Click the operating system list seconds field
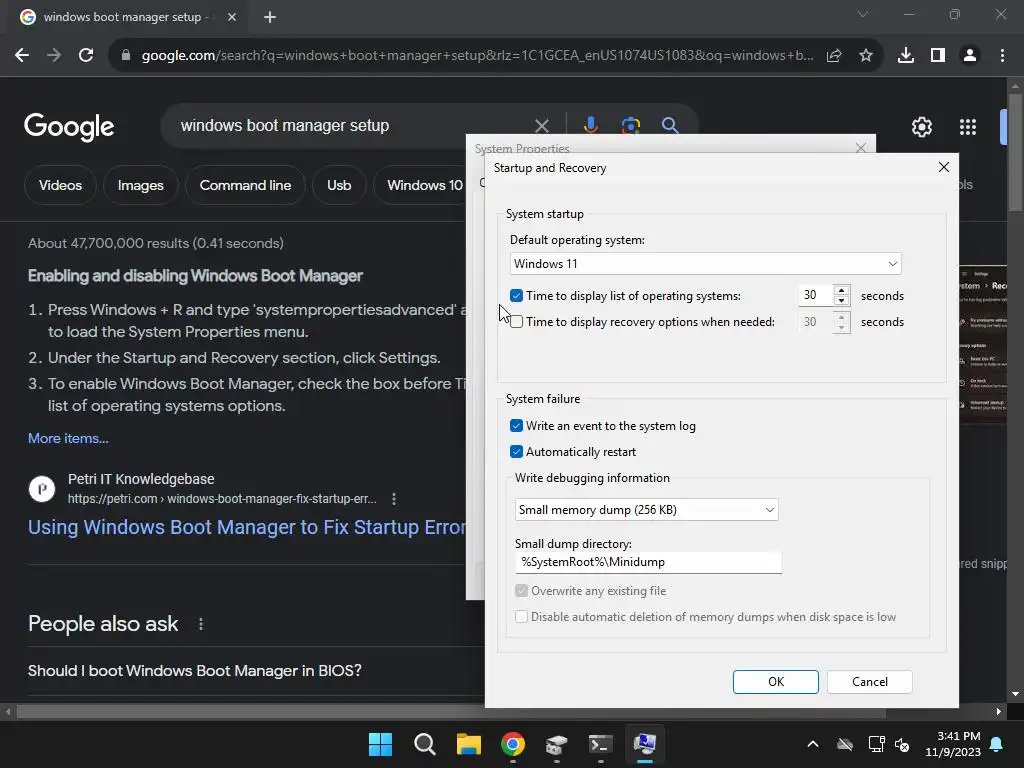Screen dimensions: 1024x768 click(x=815, y=295)
